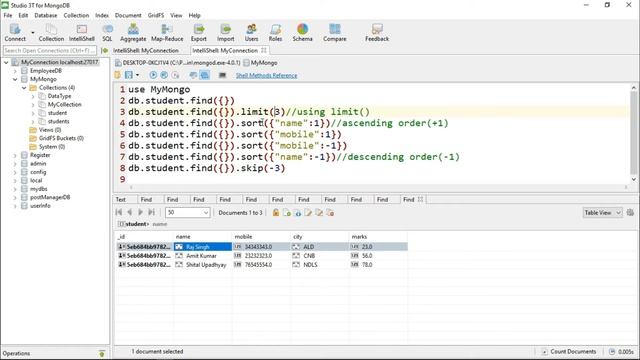640x360 pixels.
Task: Close the active IntelliShell tab
Action: click(x=264, y=50)
